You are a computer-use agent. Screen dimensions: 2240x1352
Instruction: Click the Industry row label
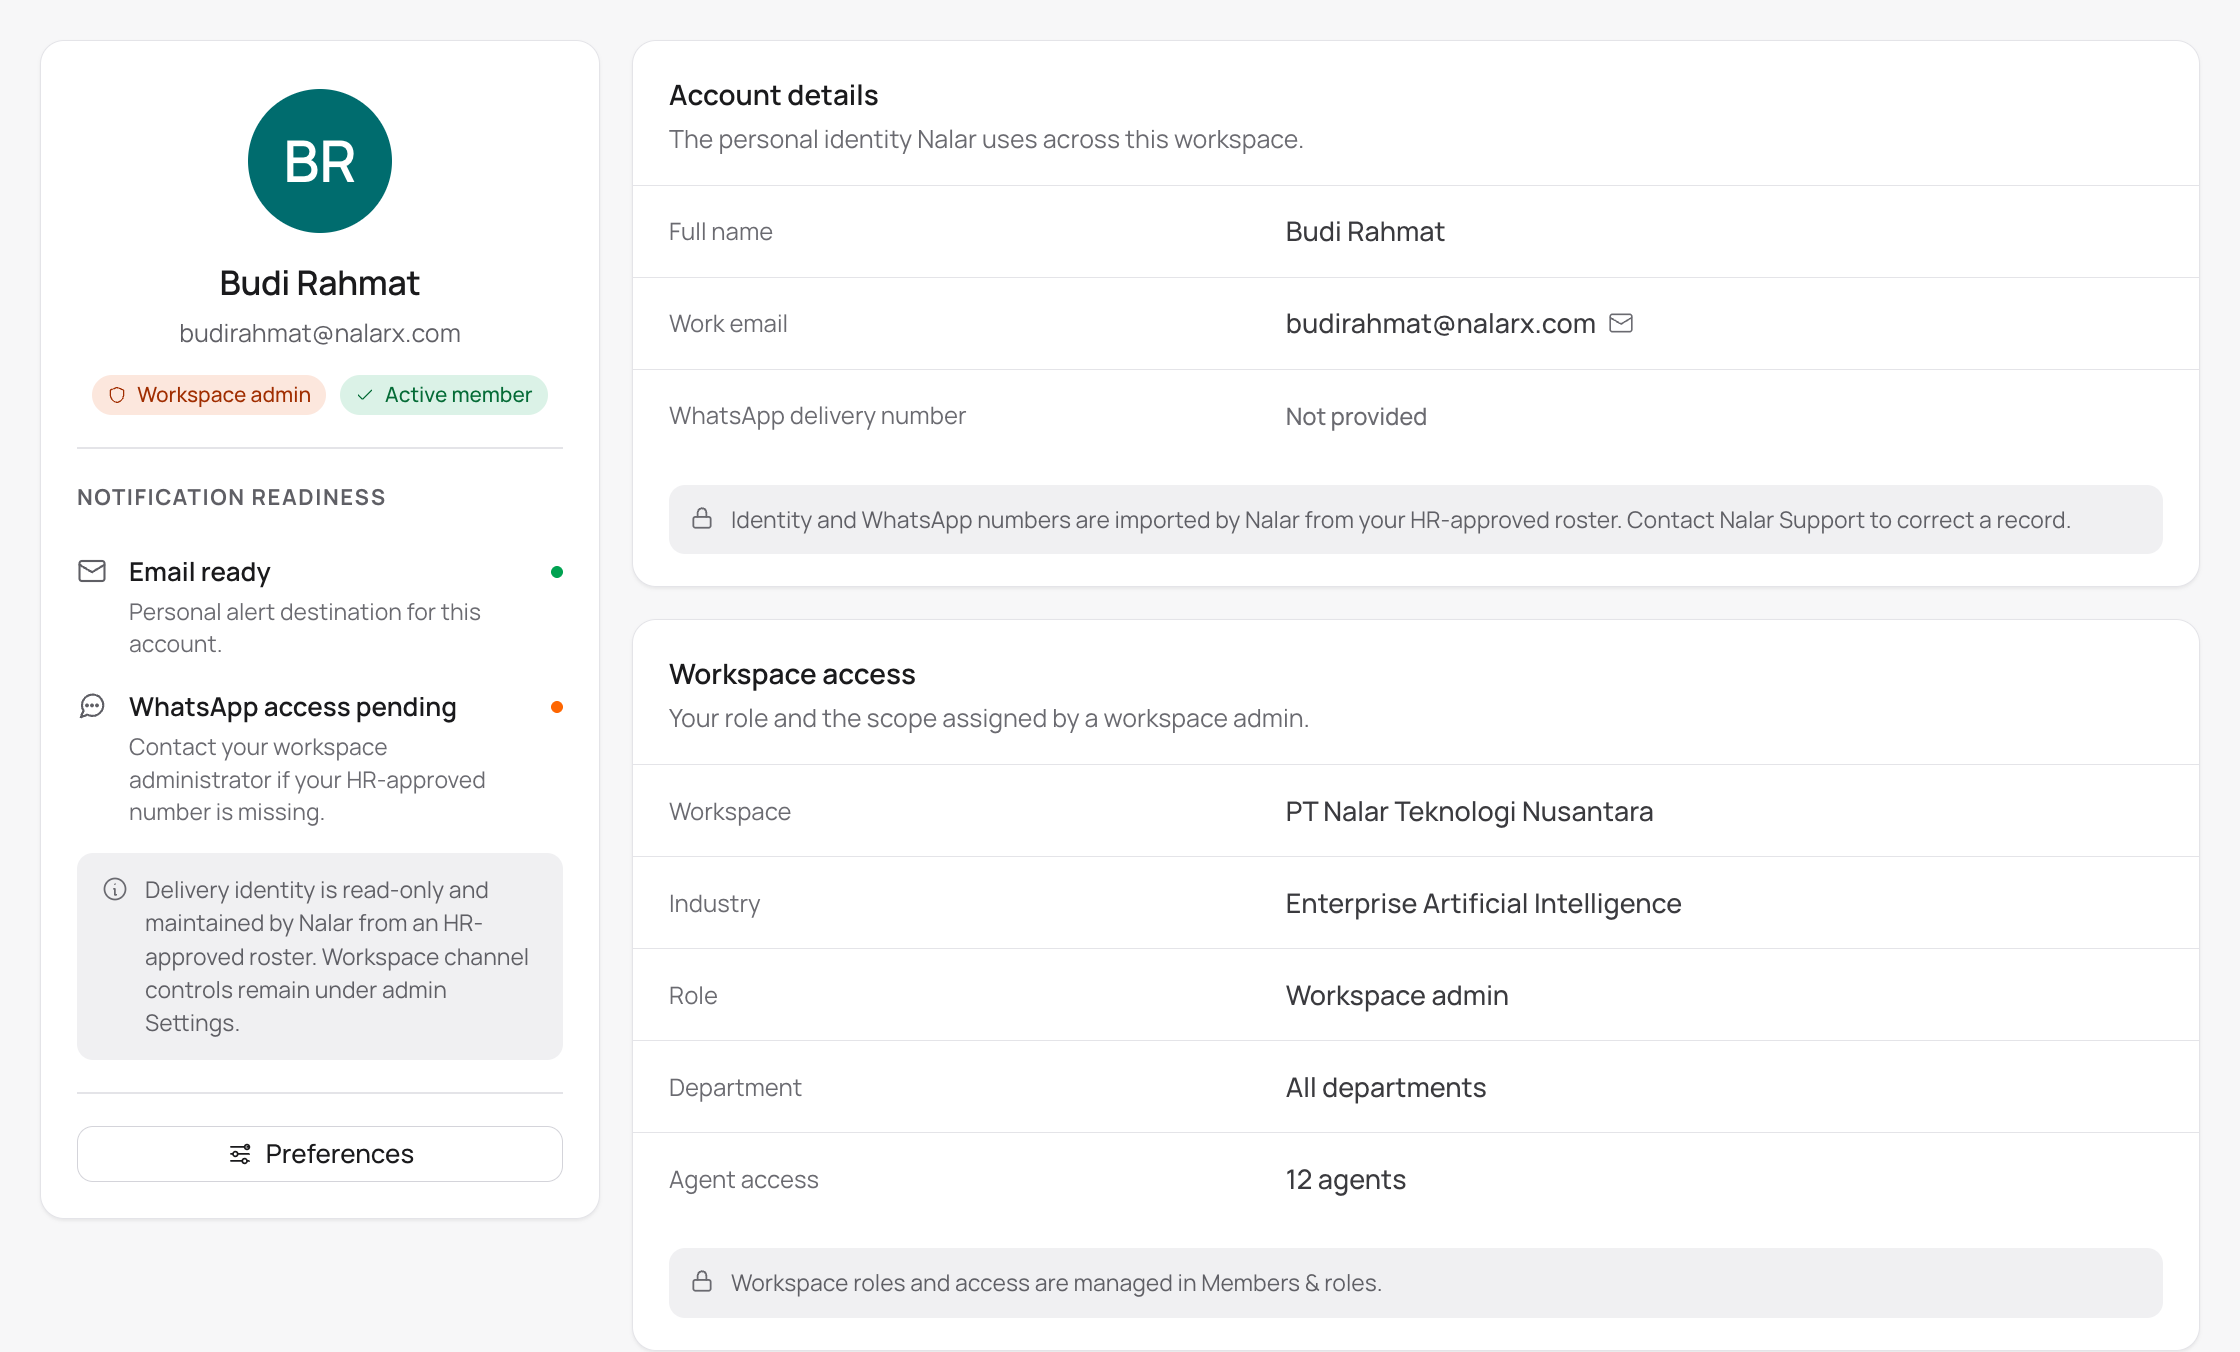pyautogui.click(x=714, y=903)
